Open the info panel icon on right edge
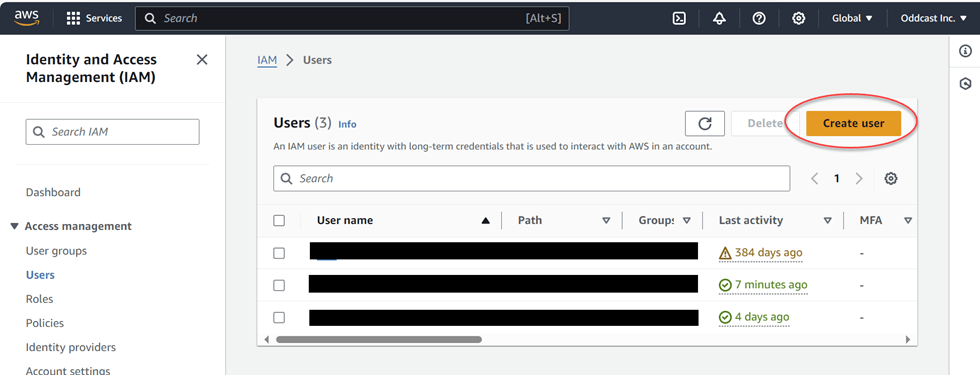The image size is (980, 375). 965,51
